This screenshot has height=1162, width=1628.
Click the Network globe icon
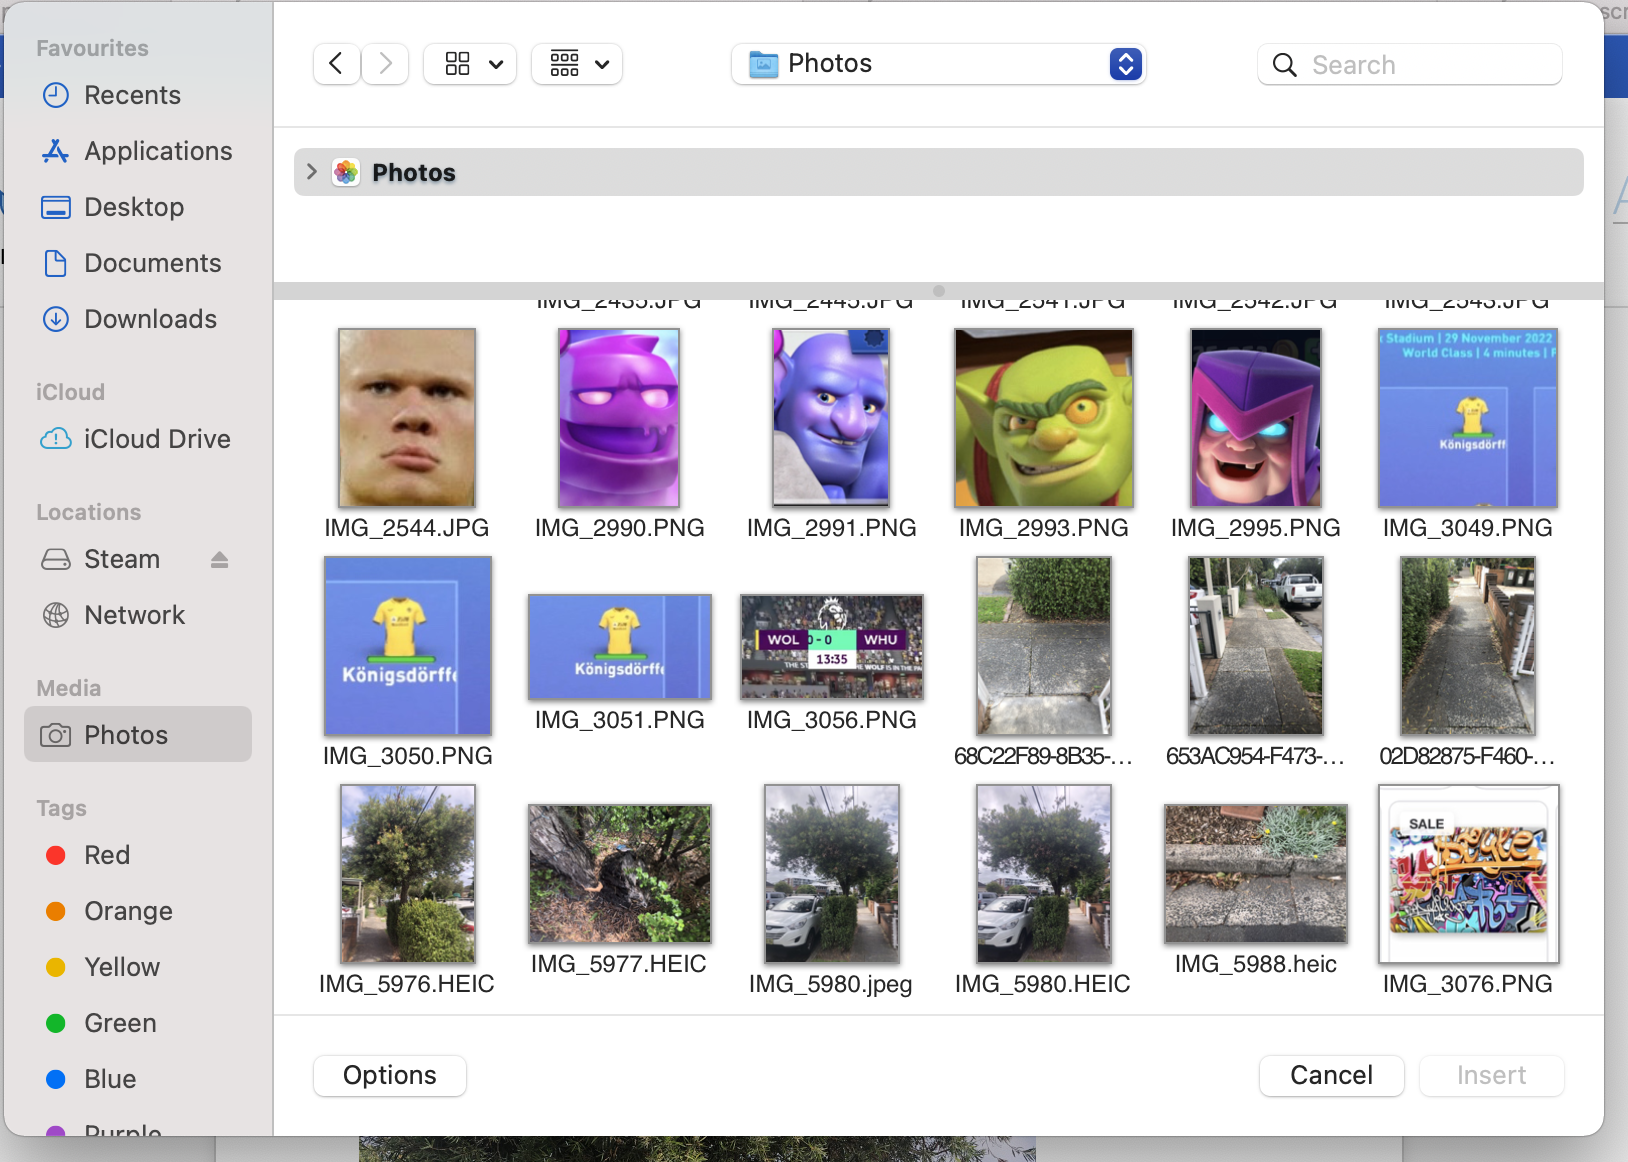56,615
